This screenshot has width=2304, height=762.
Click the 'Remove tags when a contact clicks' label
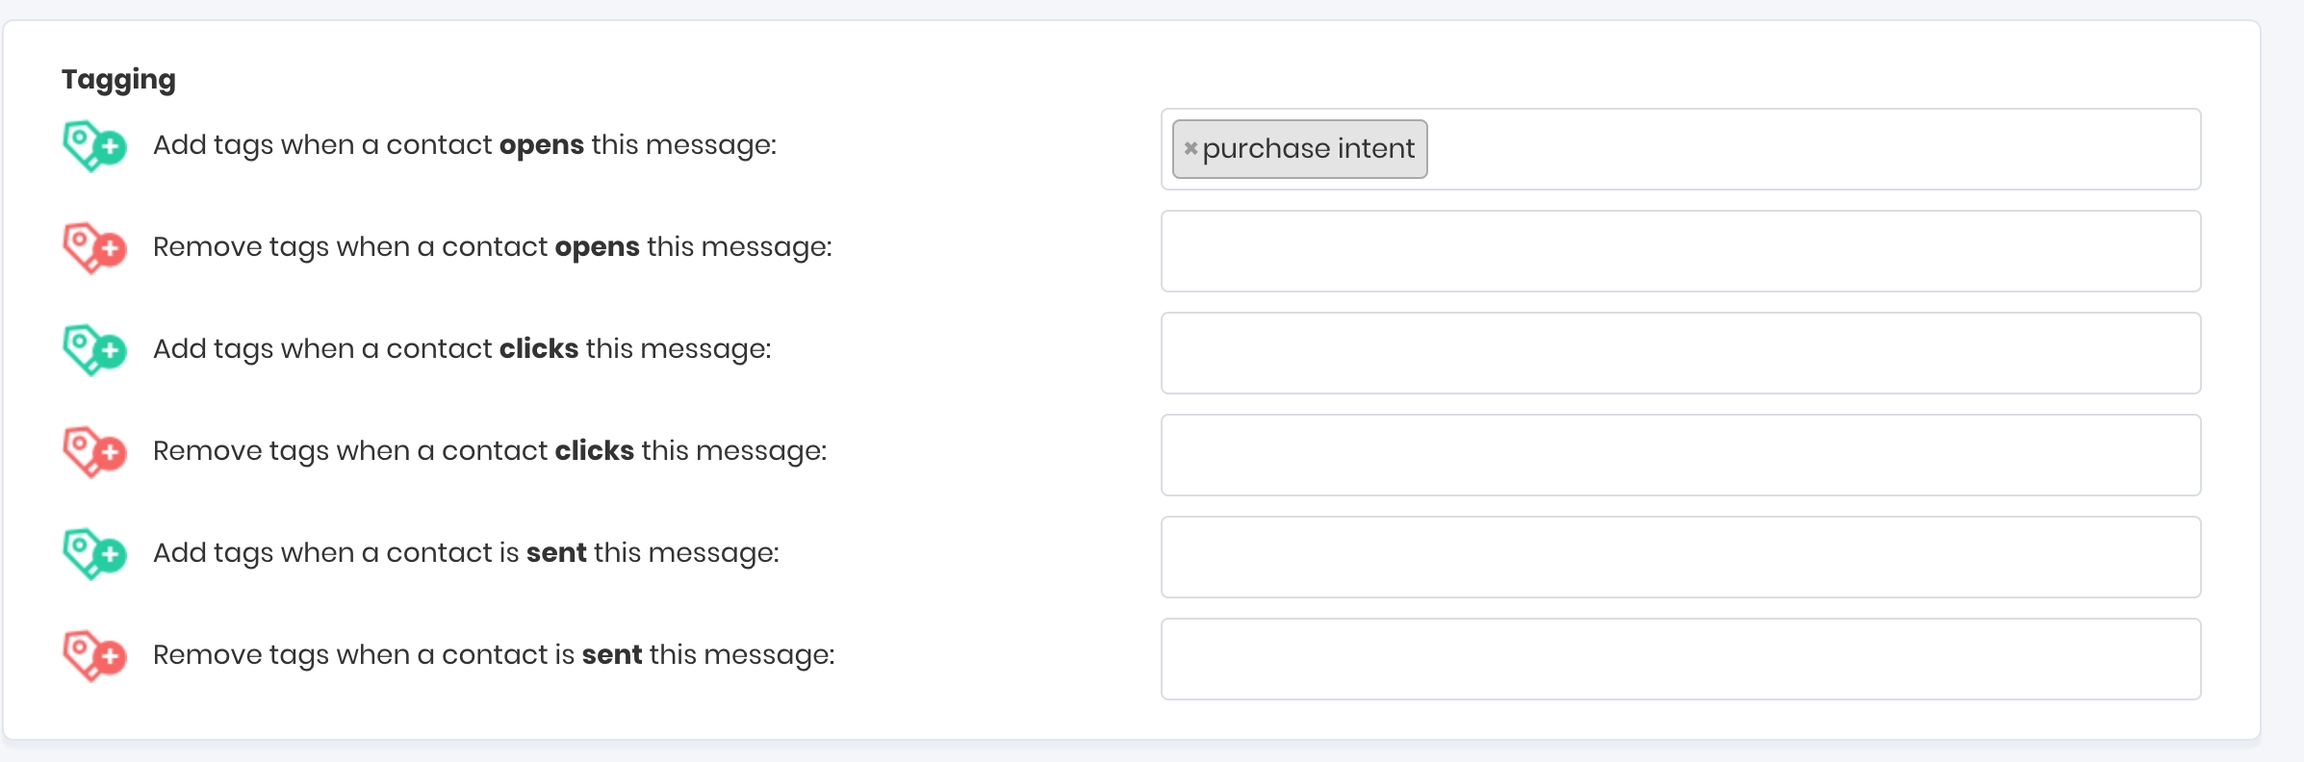(489, 451)
